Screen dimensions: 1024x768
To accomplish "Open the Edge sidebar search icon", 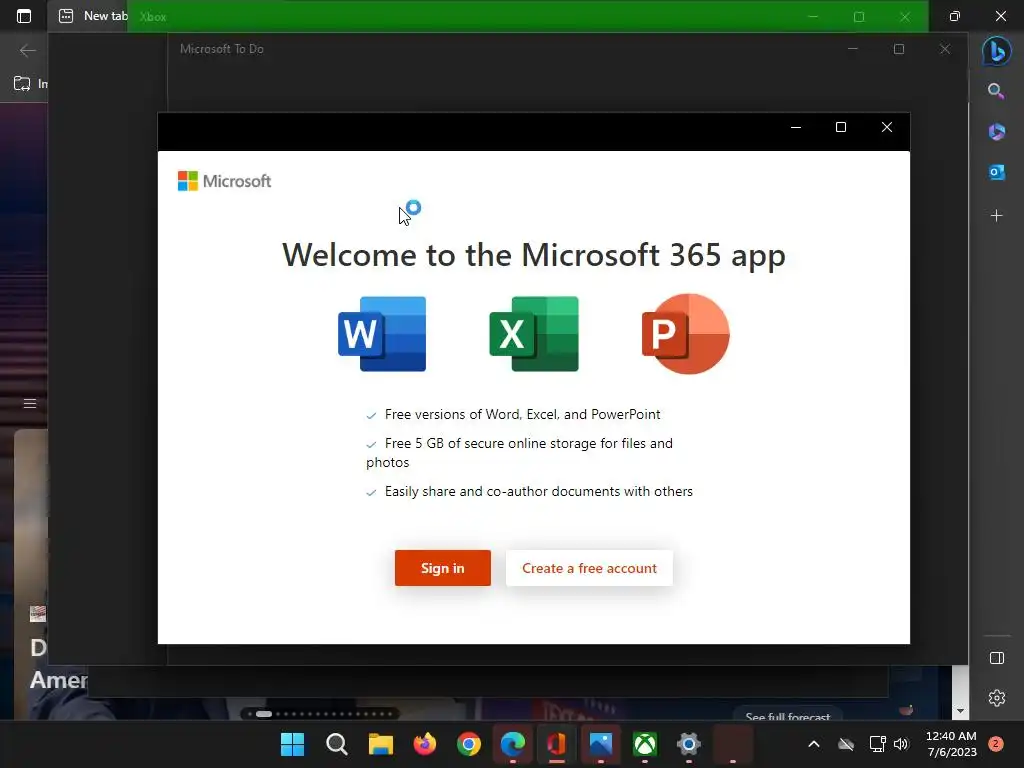I will pos(996,91).
